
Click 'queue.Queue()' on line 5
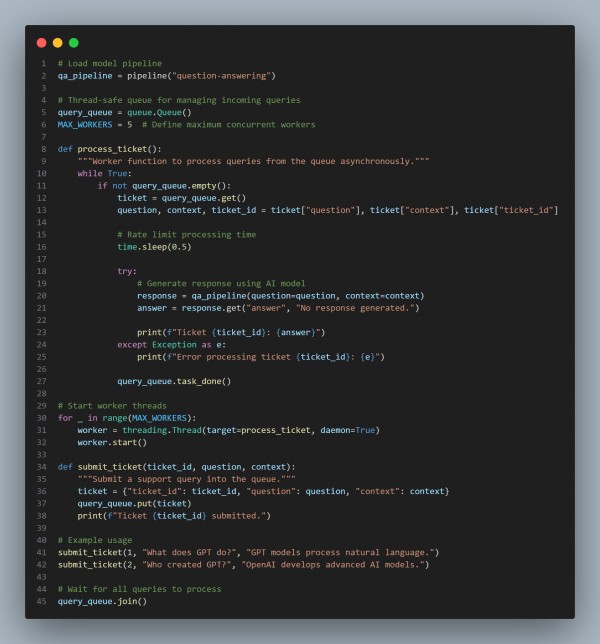click(159, 112)
